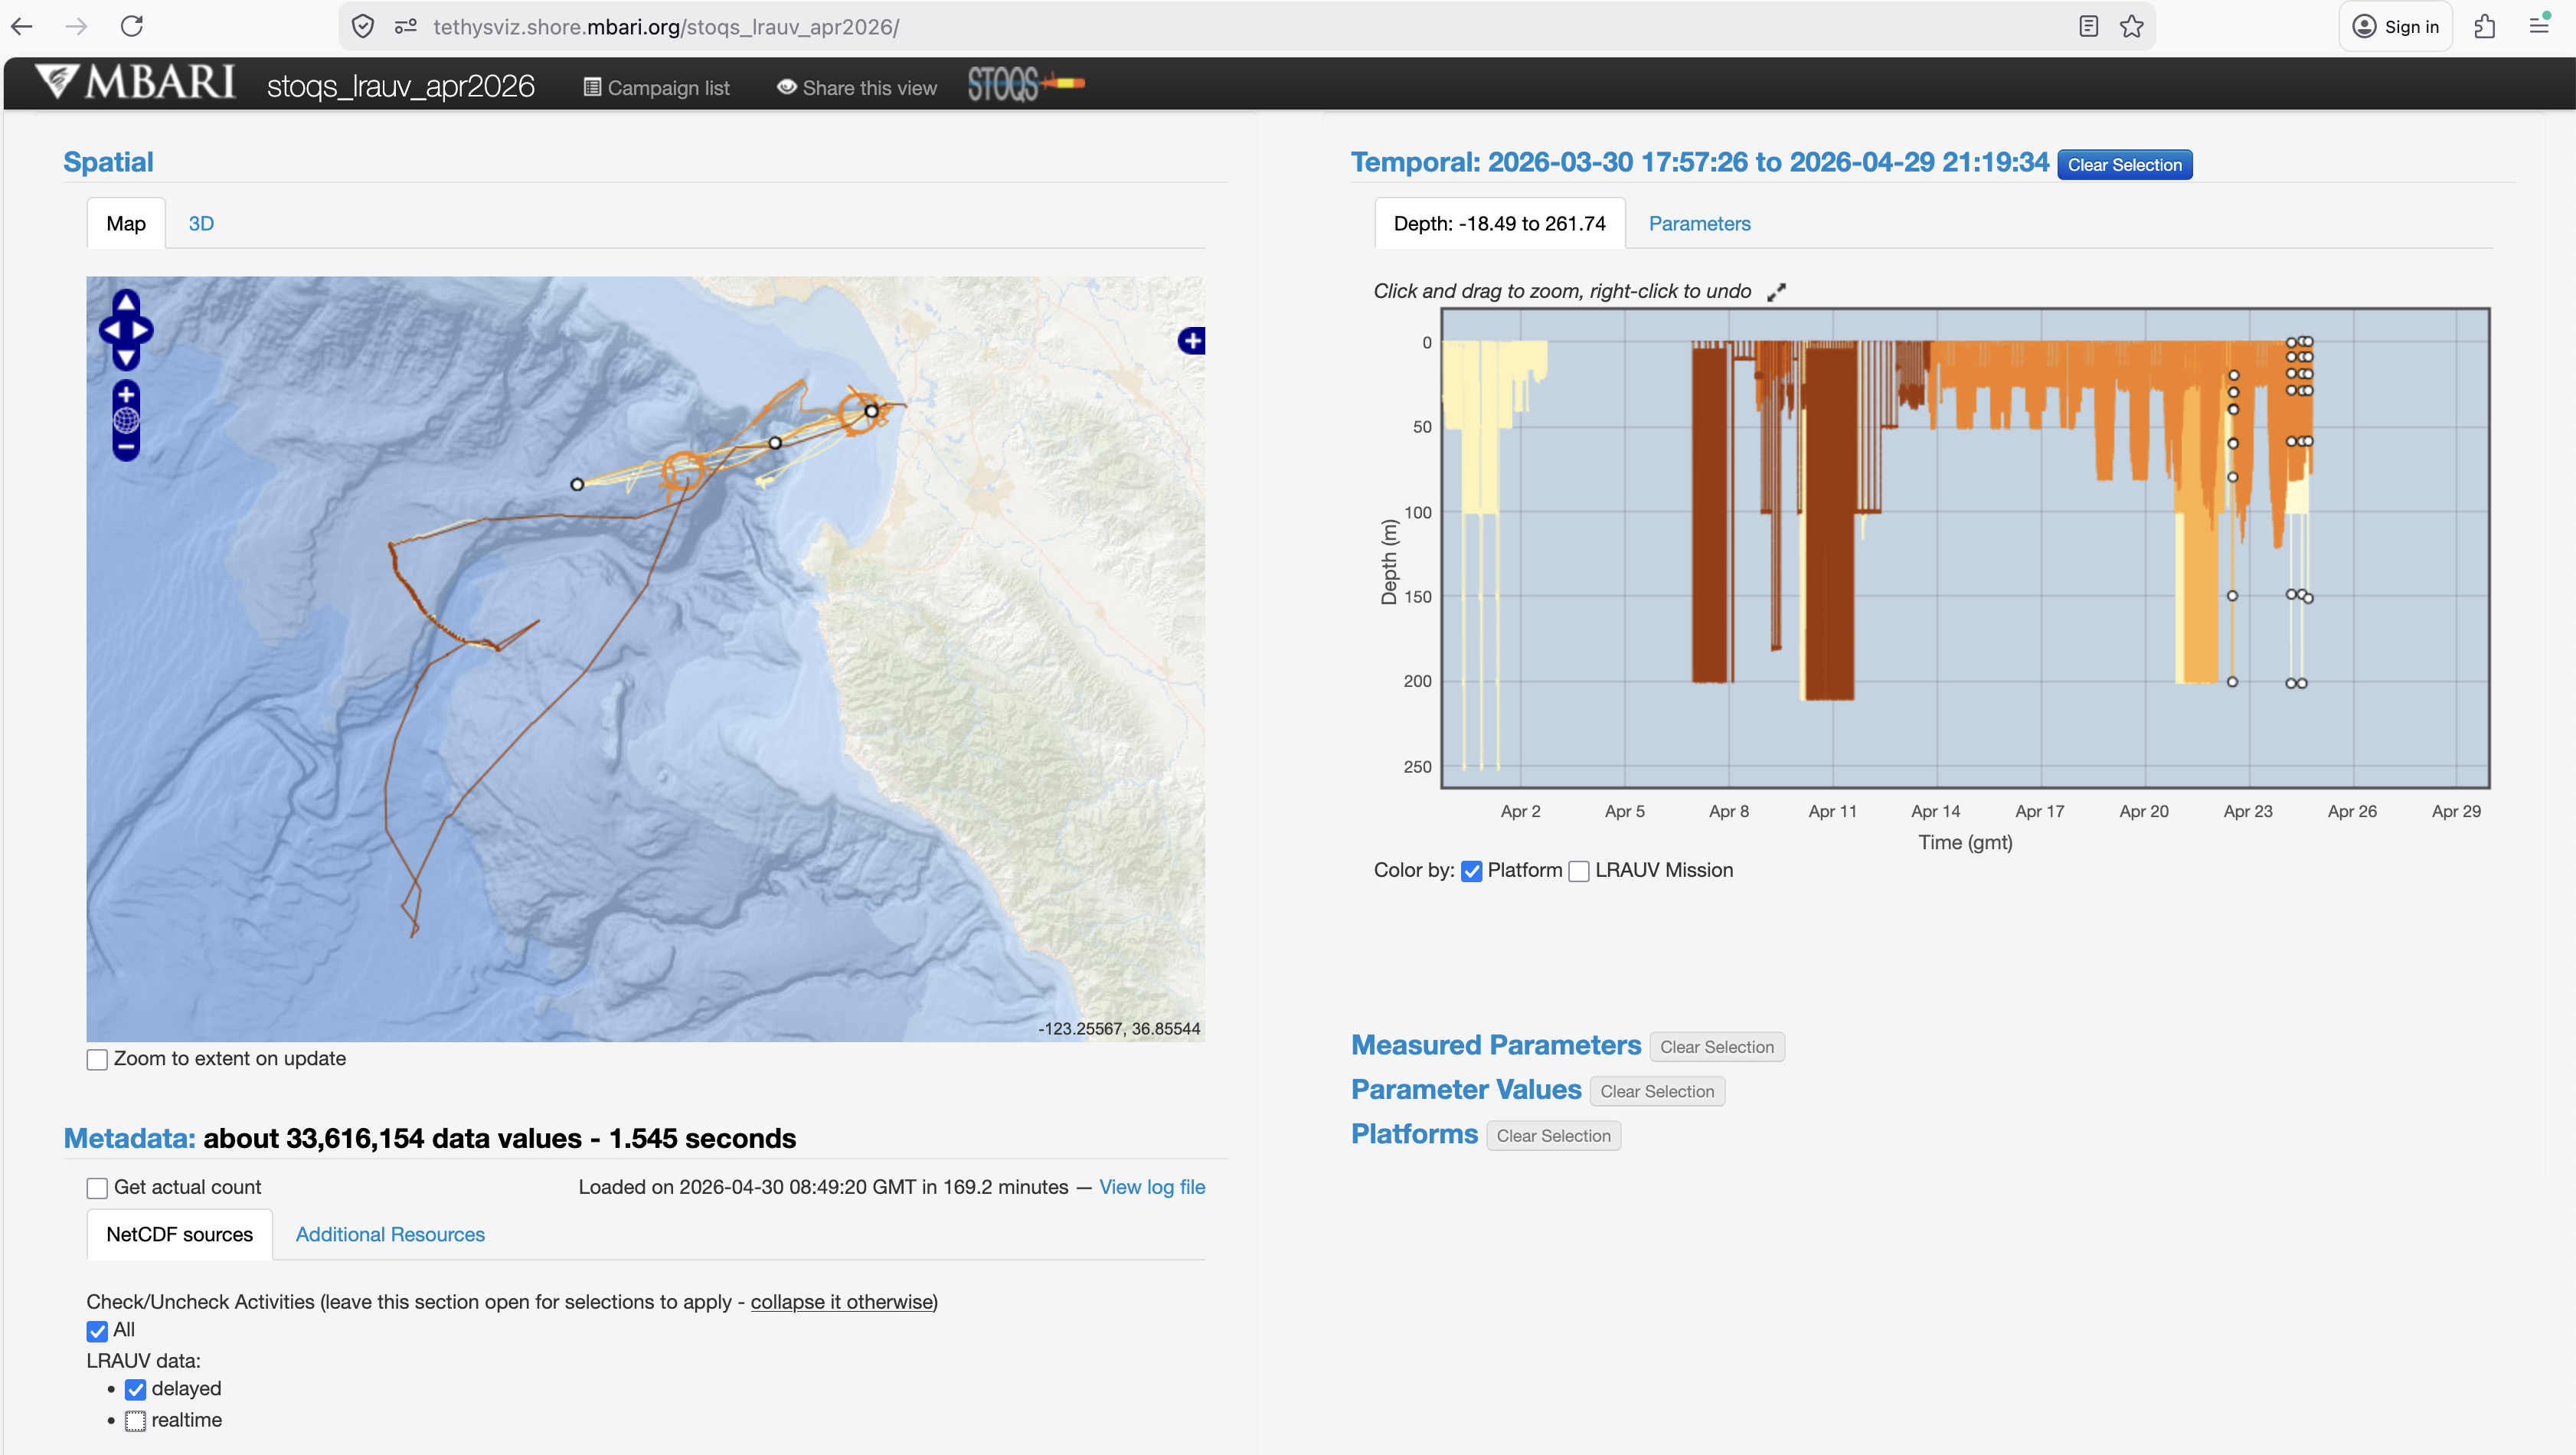Image resolution: width=2576 pixels, height=1455 pixels.
Task: Open site permissions icon in address bar
Action: (x=405, y=27)
